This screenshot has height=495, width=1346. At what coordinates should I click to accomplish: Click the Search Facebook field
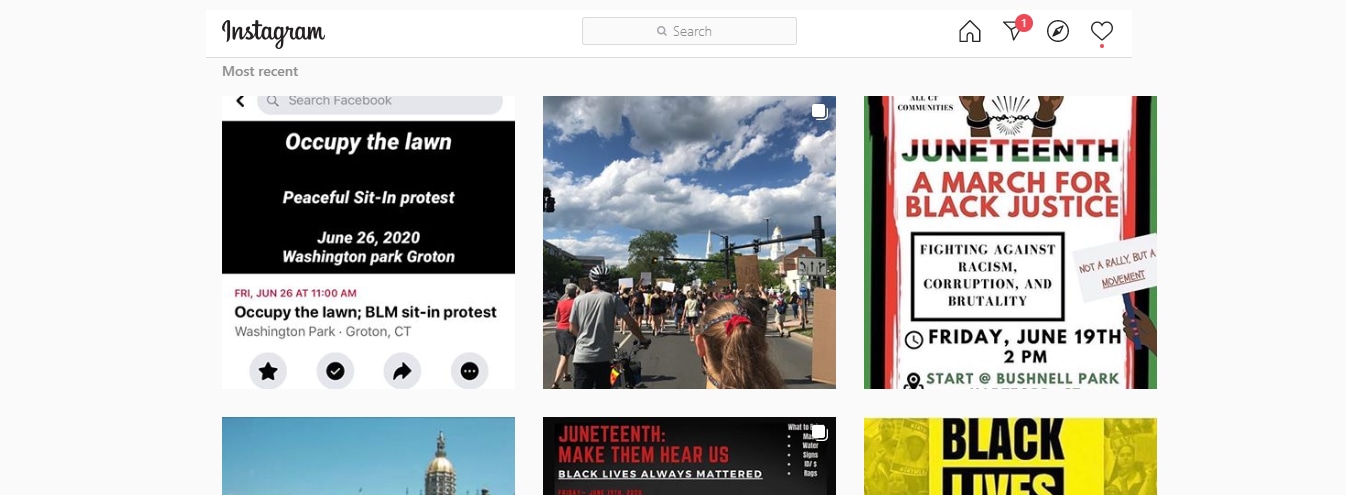tap(380, 101)
